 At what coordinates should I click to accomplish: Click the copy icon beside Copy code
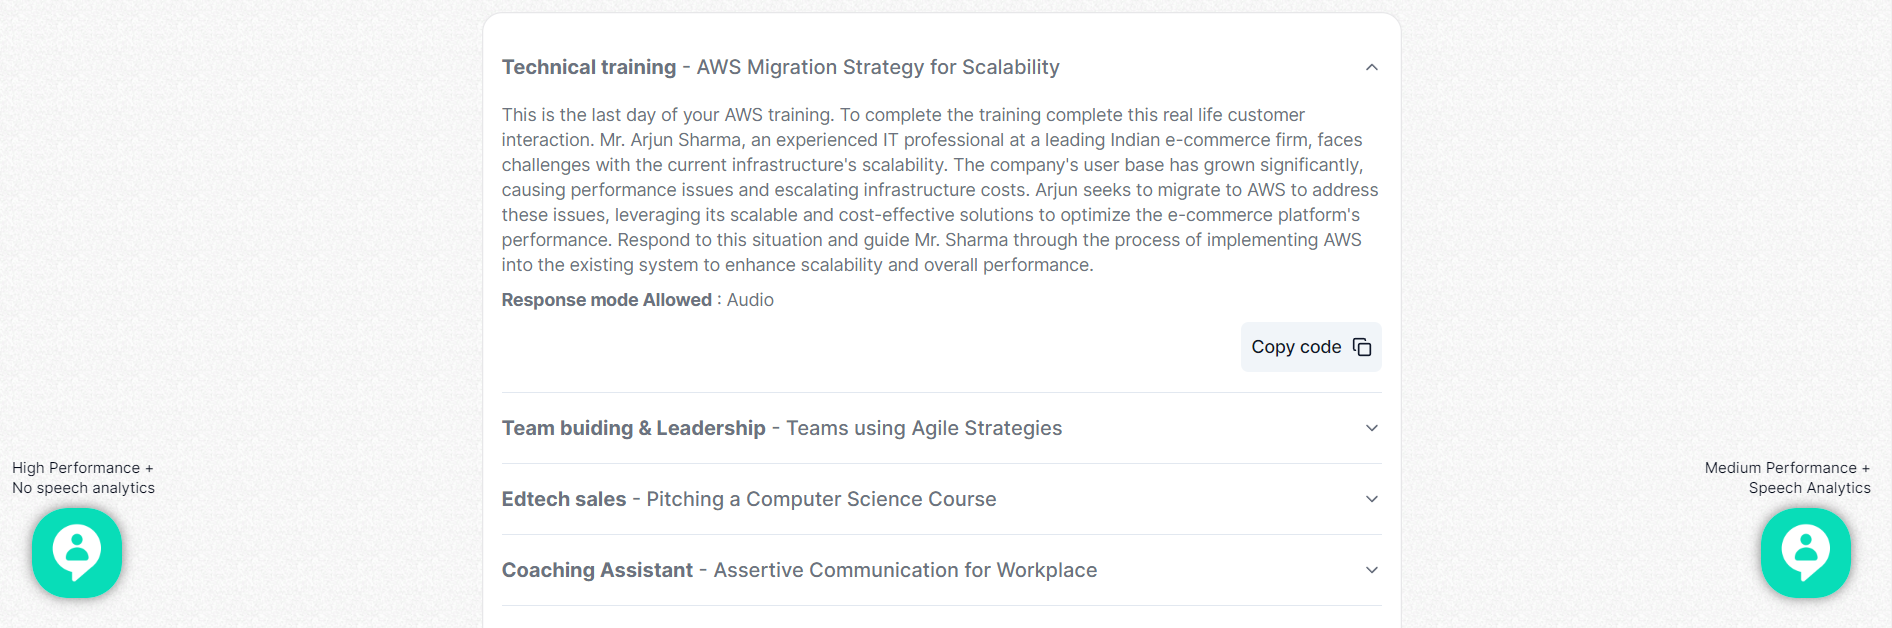click(1362, 347)
